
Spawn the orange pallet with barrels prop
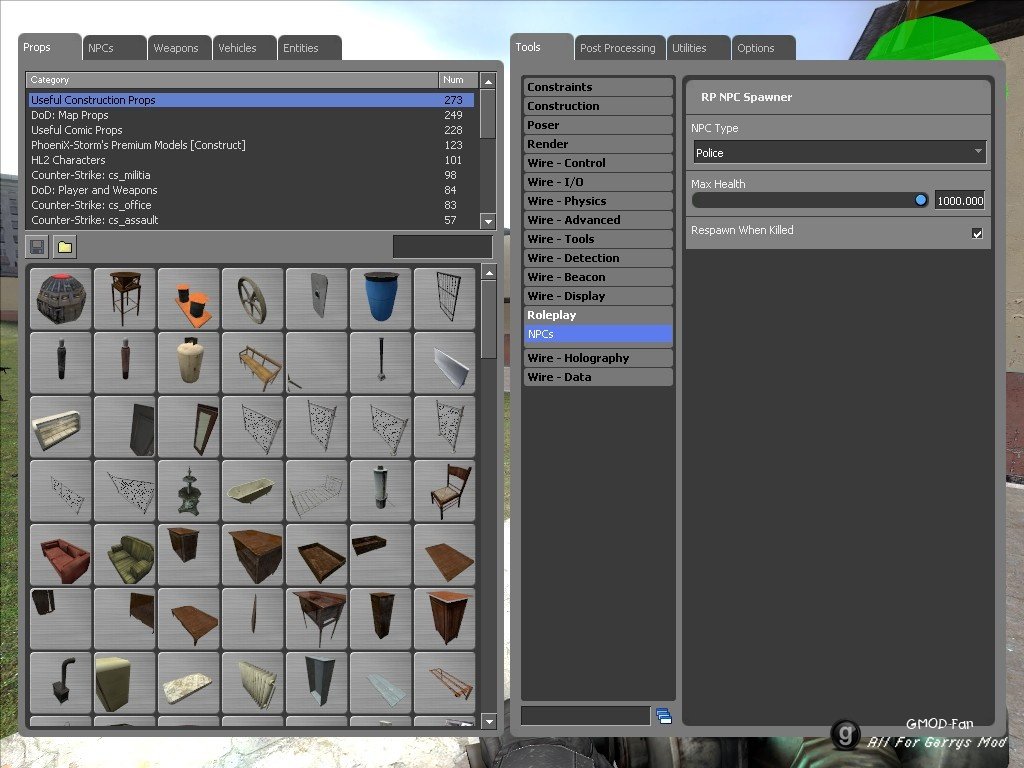(x=189, y=298)
